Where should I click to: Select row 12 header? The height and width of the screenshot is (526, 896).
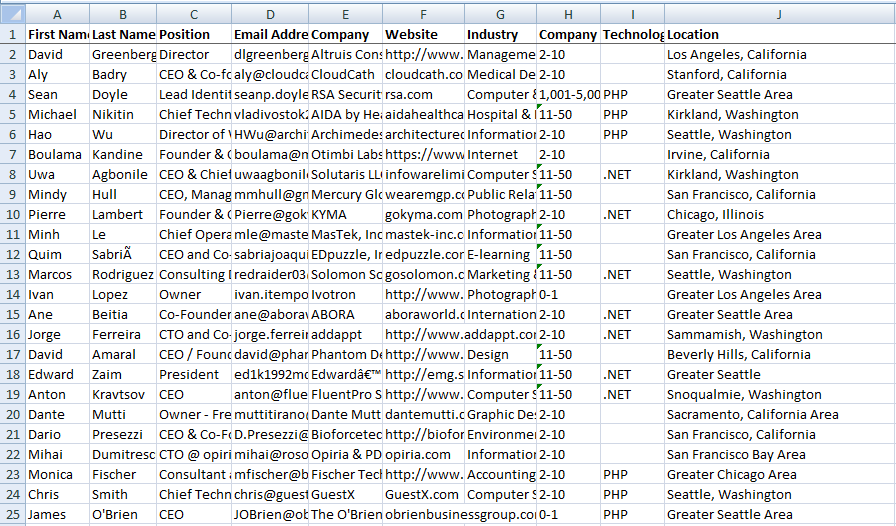(x=13, y=254)
